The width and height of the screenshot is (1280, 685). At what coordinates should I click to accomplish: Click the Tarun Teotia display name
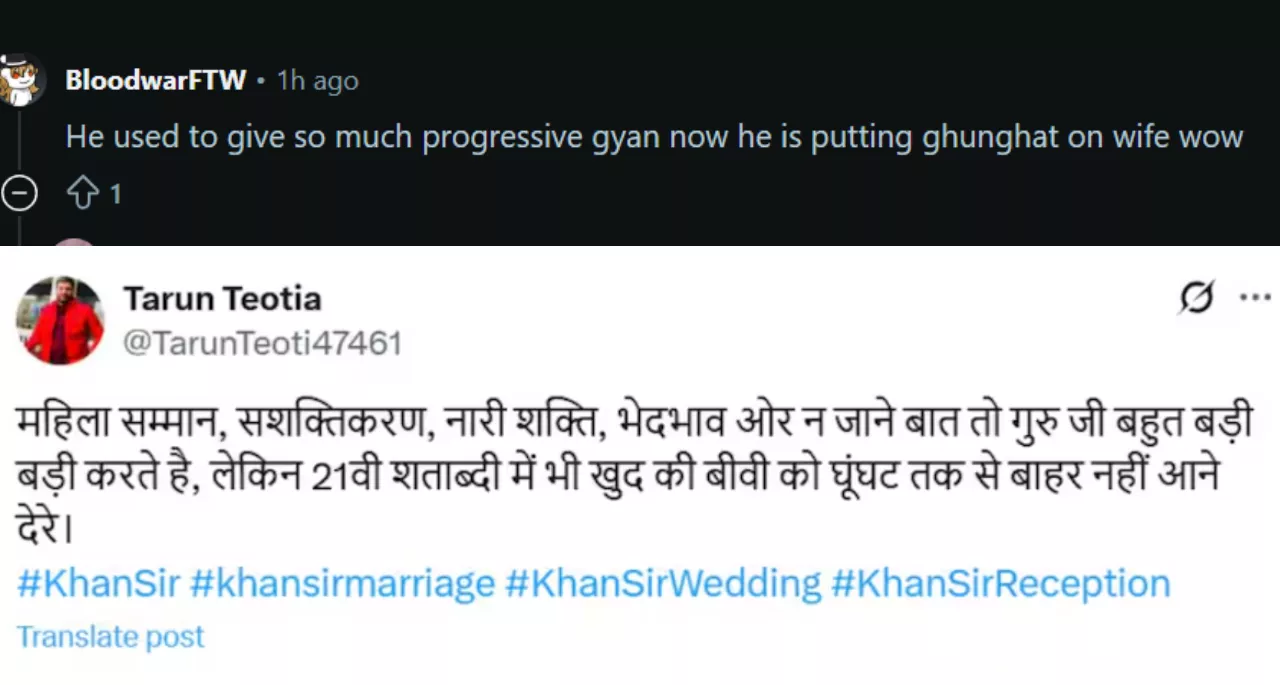(x=222, y=298)
